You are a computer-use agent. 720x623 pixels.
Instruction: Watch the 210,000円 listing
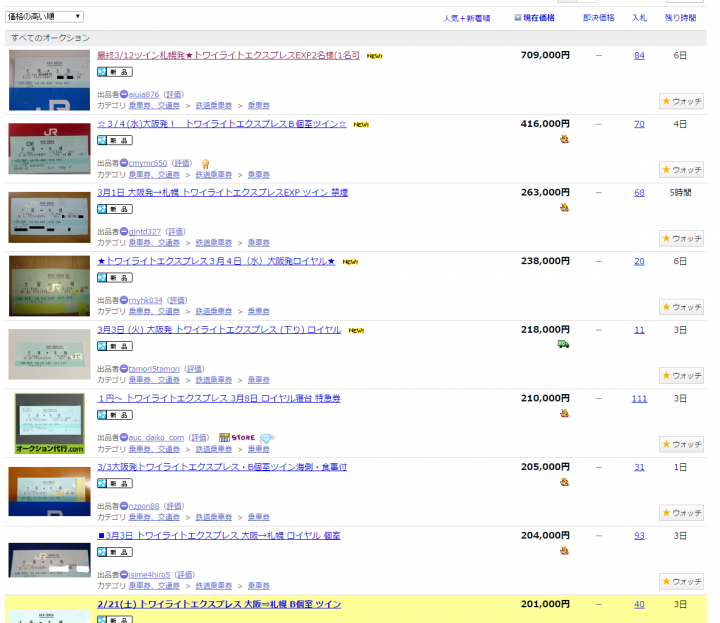pos(682,444)
